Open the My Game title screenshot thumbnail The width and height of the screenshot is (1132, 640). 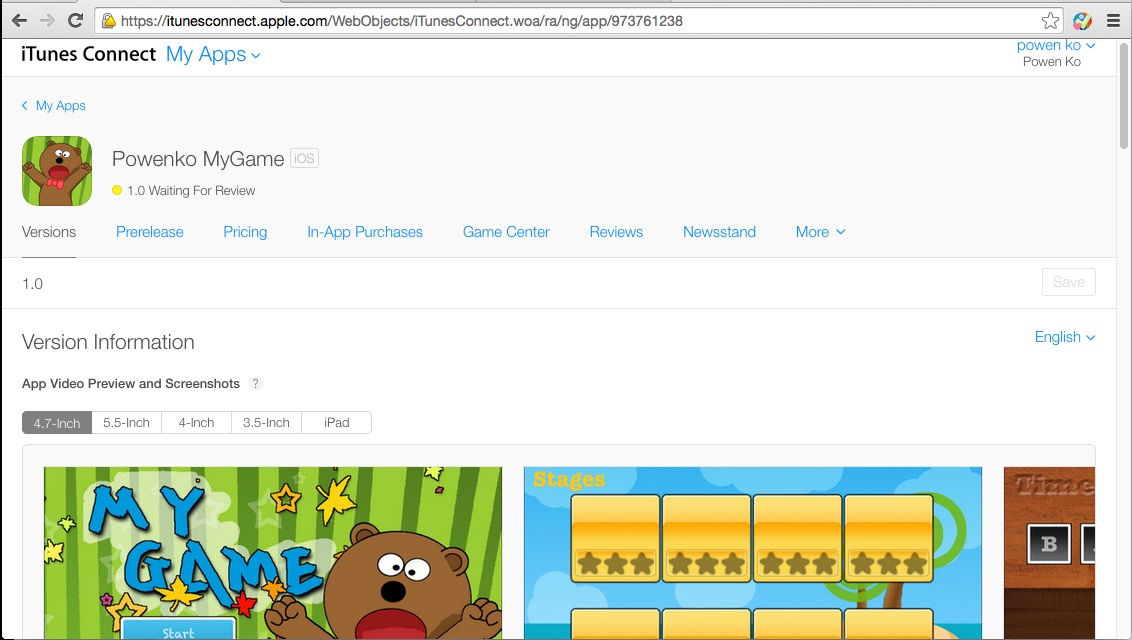tap(273, 553)
